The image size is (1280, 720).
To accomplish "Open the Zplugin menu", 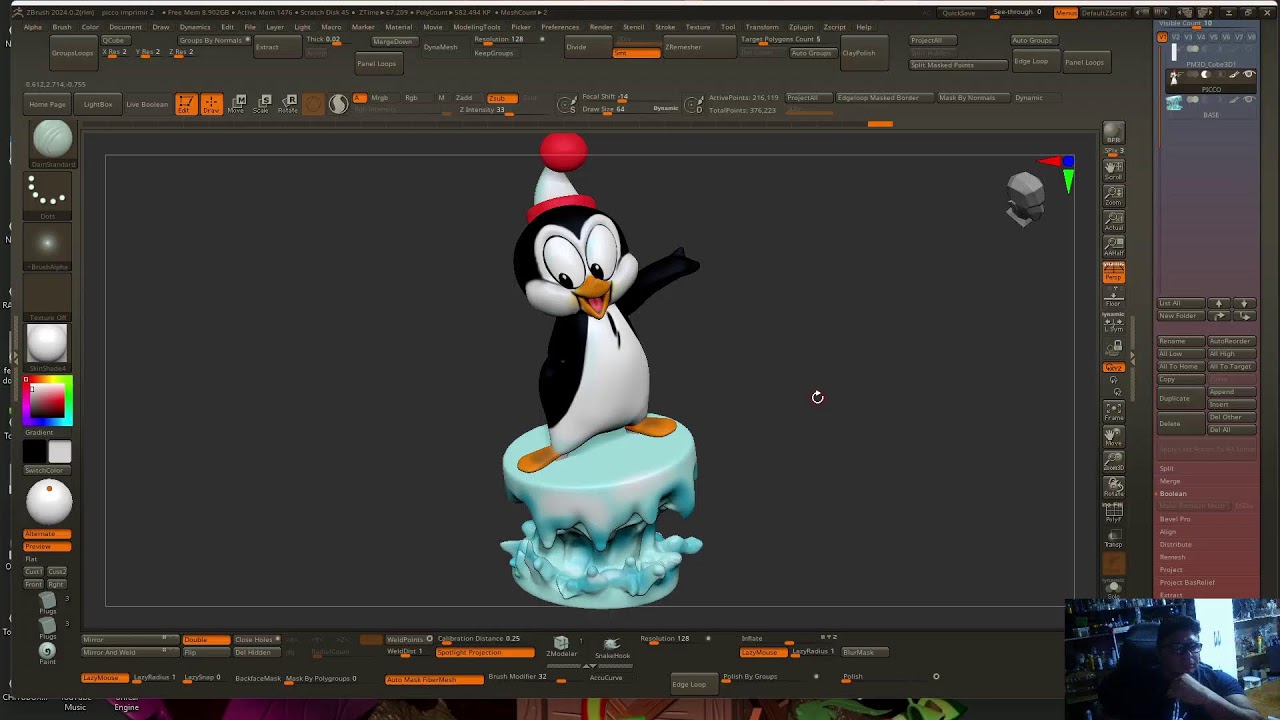I will (x=801, y=27).
